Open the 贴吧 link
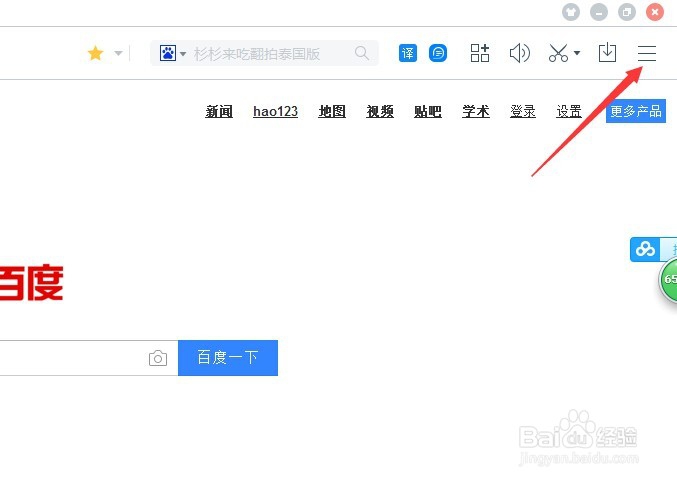Viewport: 677px width, 482px height. 428,111
